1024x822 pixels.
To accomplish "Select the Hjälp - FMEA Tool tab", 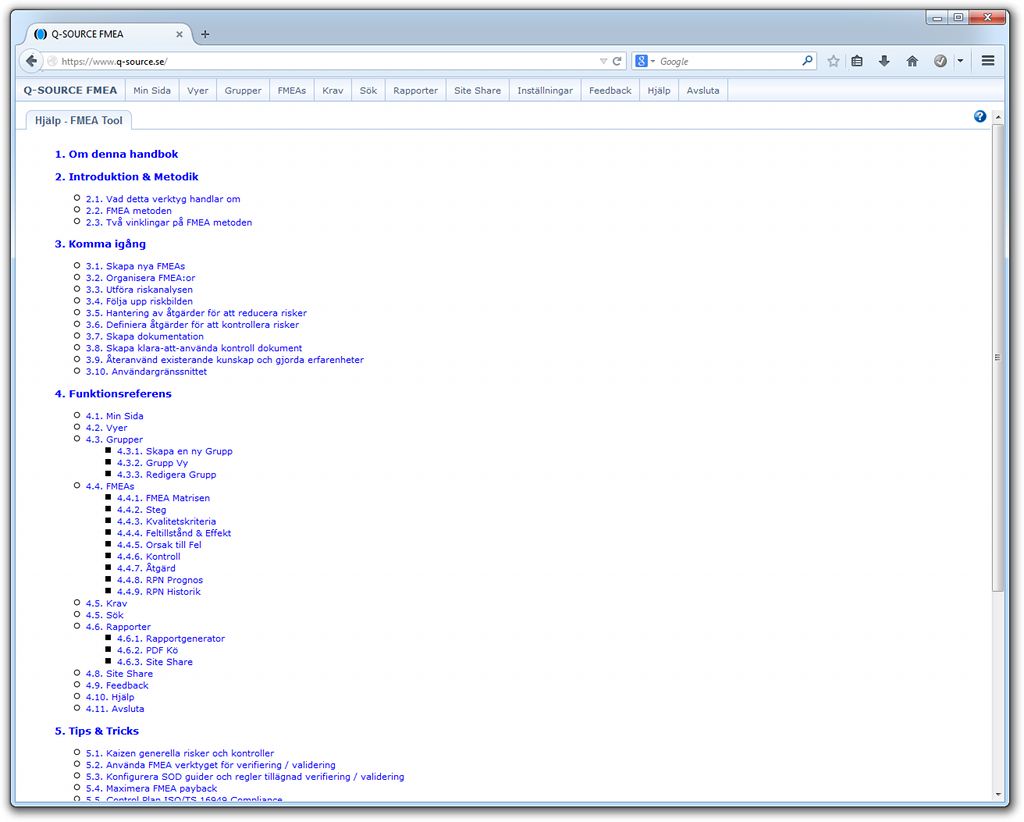I will (78, 120).
